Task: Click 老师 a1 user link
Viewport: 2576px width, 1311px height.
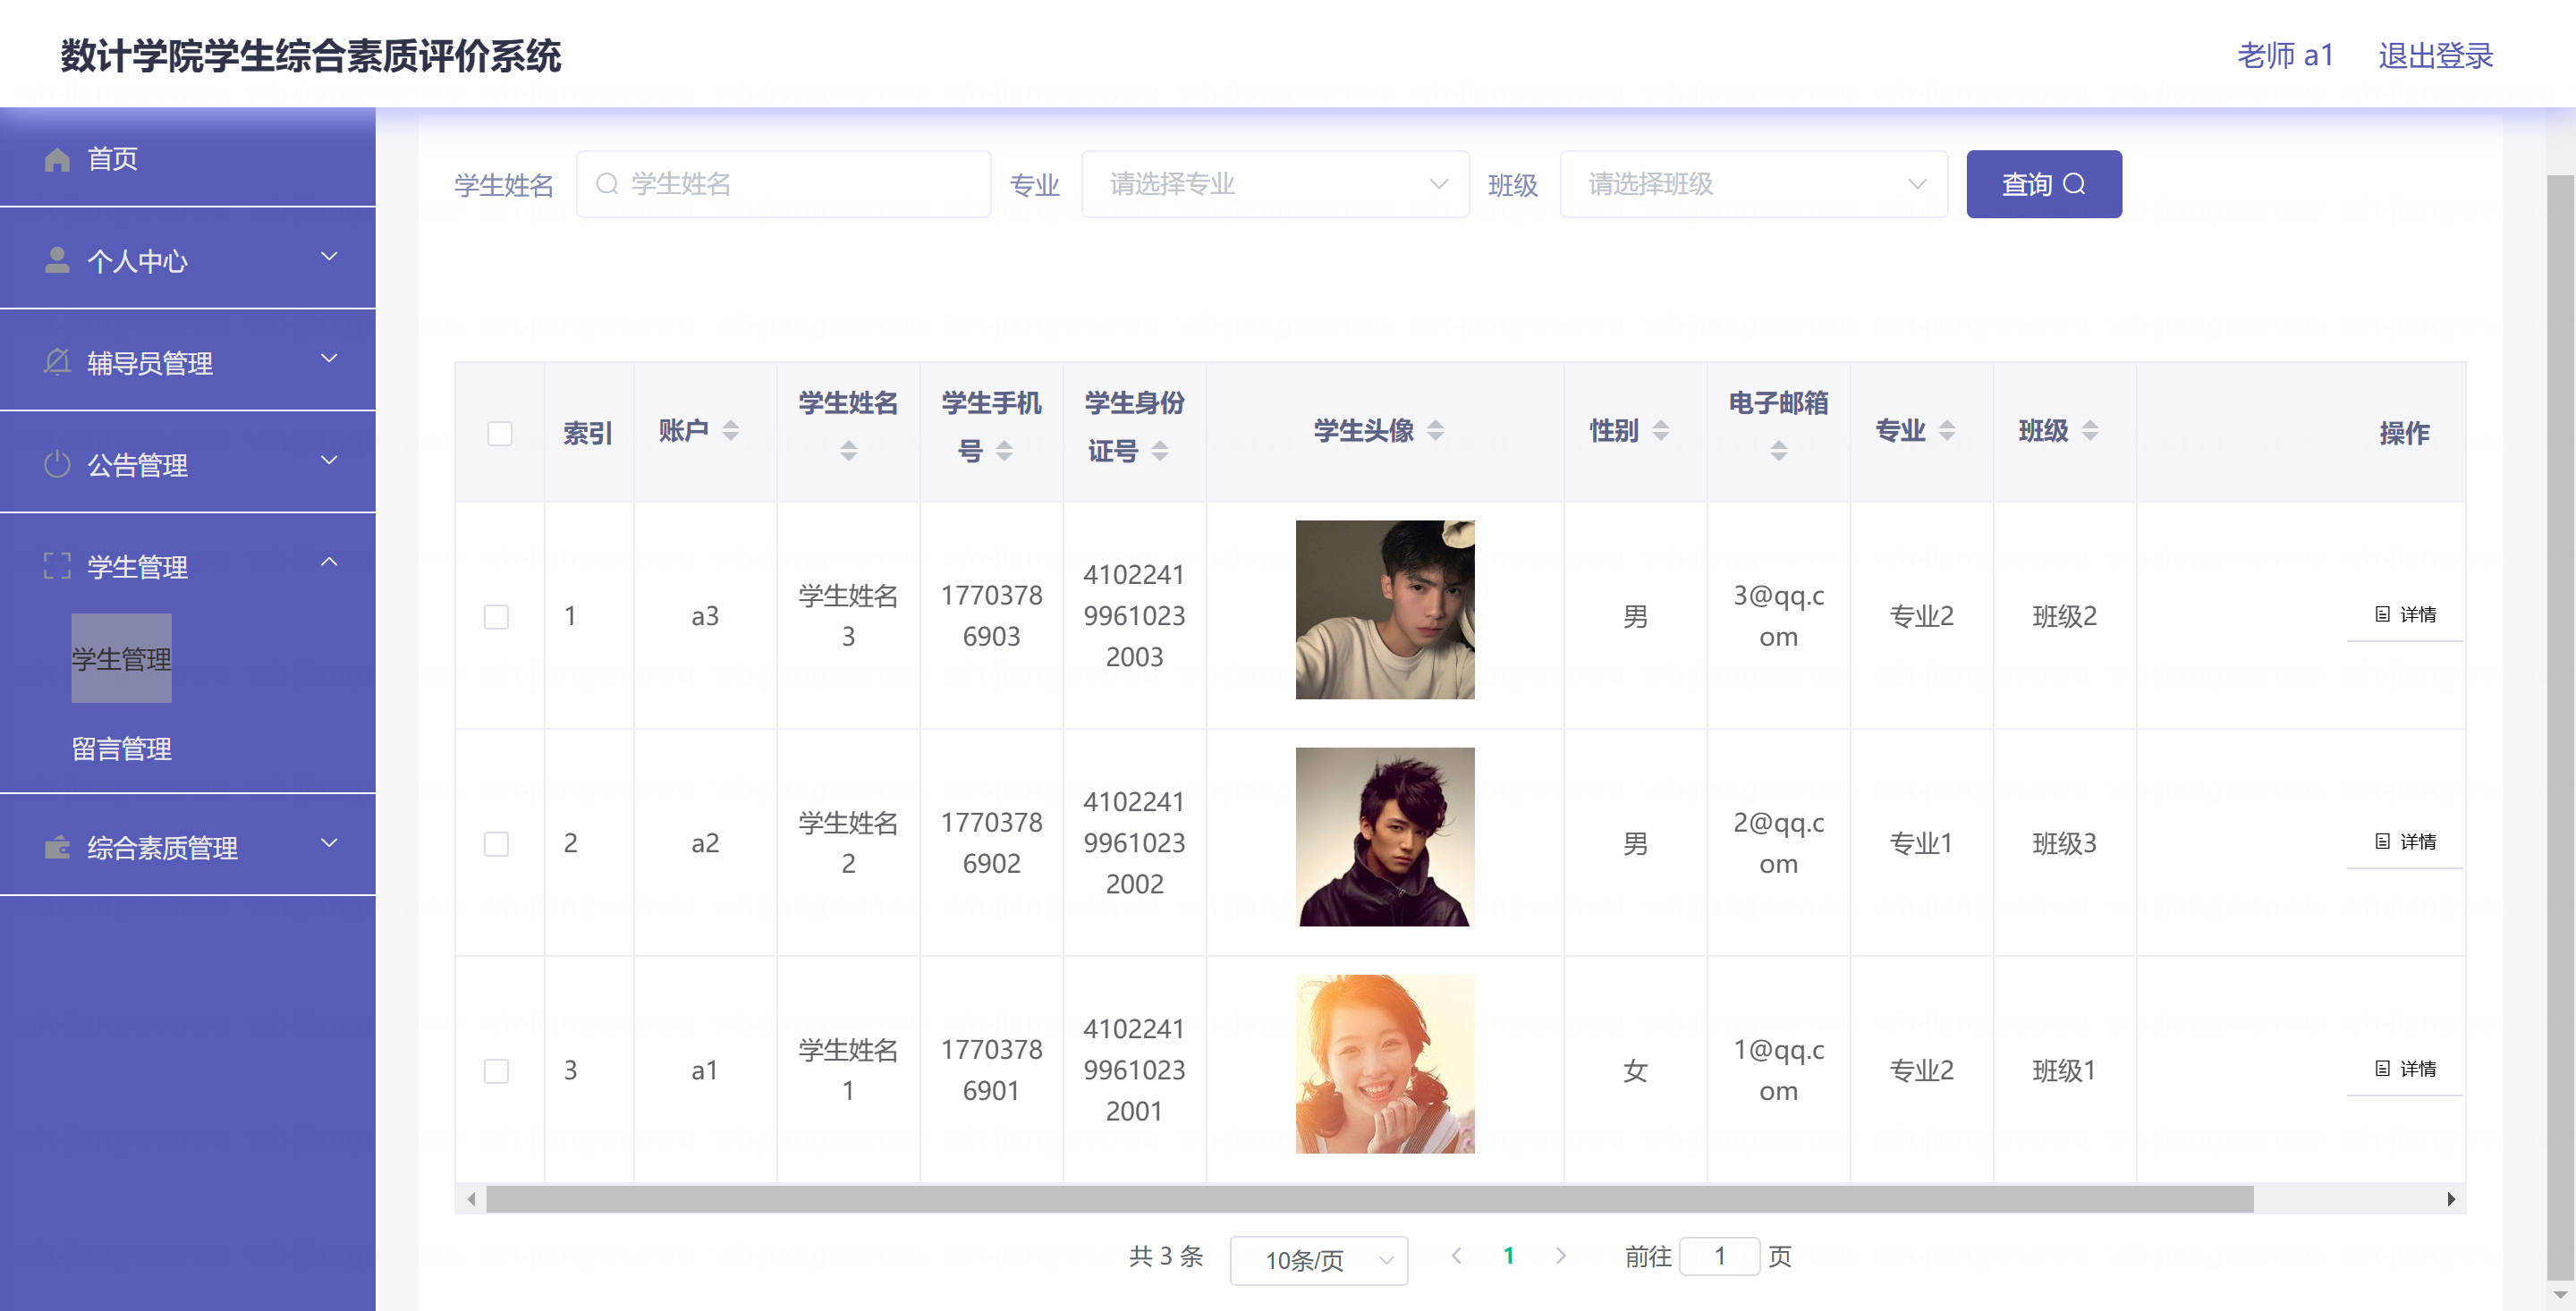Action: pyautogui.click(x=2285, y=56)
